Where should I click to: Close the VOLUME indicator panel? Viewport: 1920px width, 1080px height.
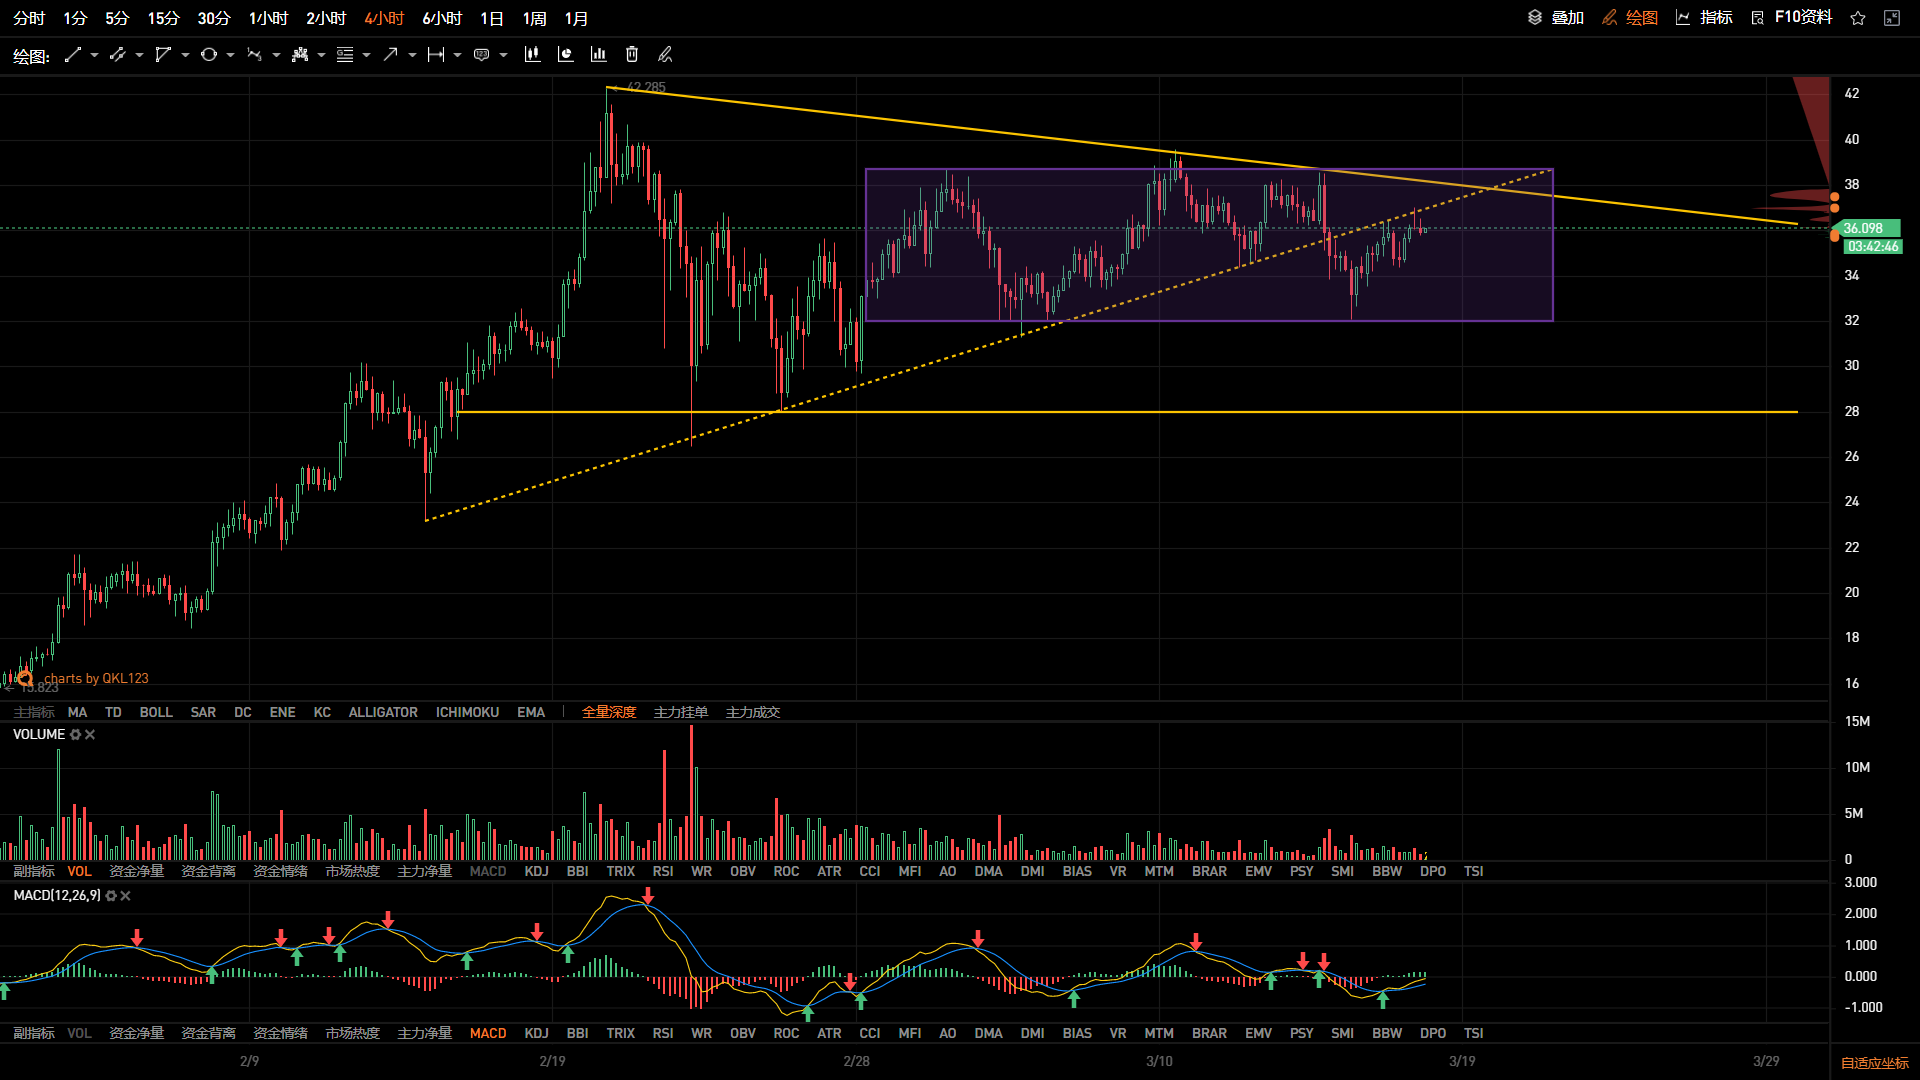click(x=90, y=734)
